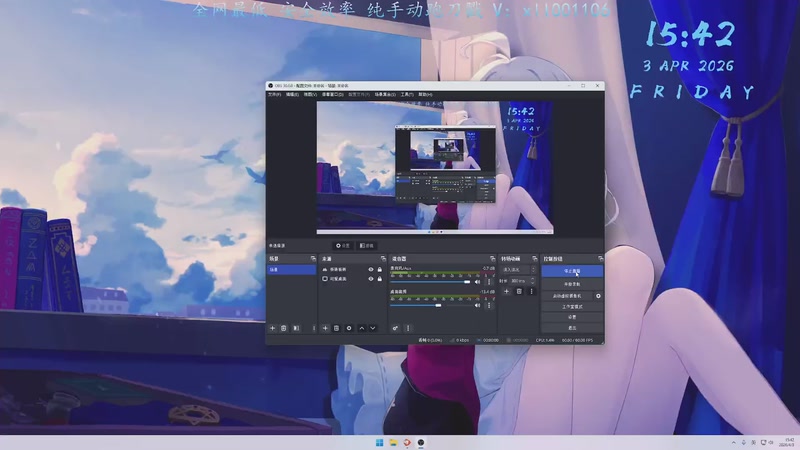
Task: Delete the selected source with the trash icon
Action: click(336, 328)
